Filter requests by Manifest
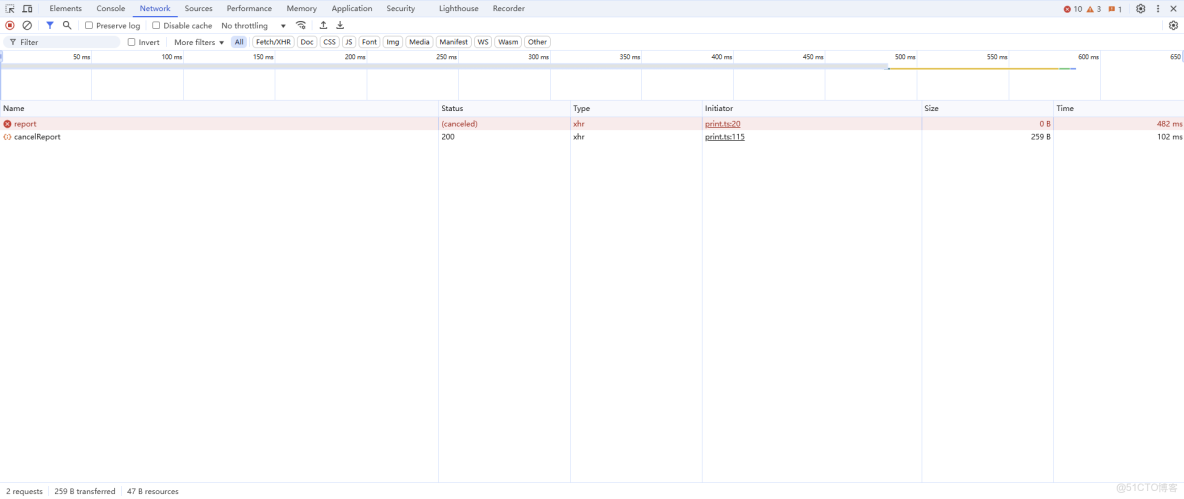Viewport: 1184px width, 499px height. coord(453,42)
